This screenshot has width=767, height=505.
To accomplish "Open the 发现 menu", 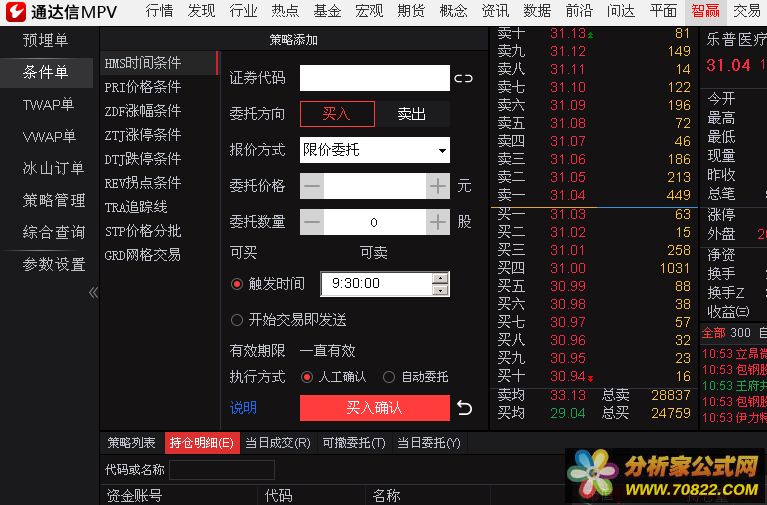I will [x=202, y=11].
